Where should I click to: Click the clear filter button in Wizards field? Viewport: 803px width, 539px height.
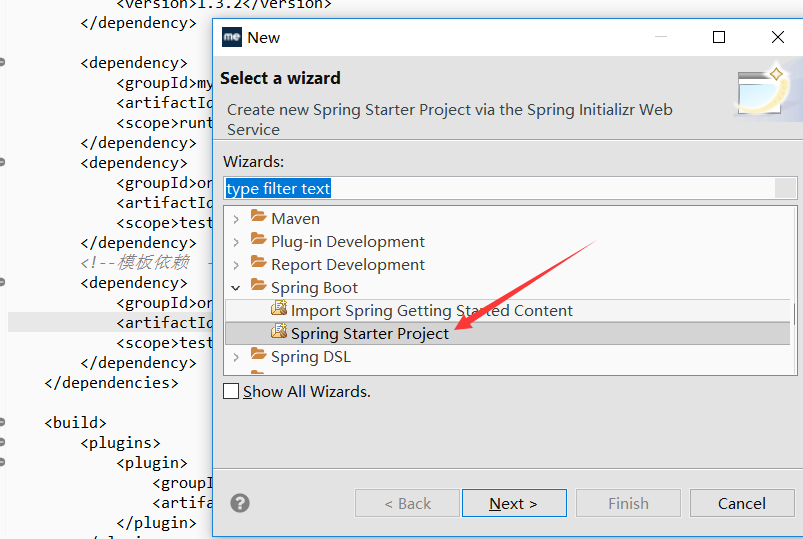(785, 188)
